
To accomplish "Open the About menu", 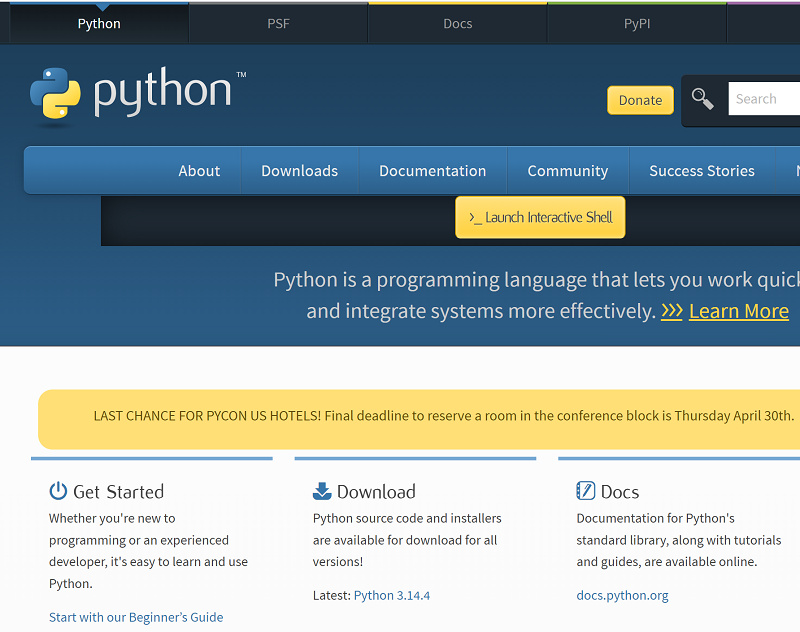I will click(x=199, y=171).
